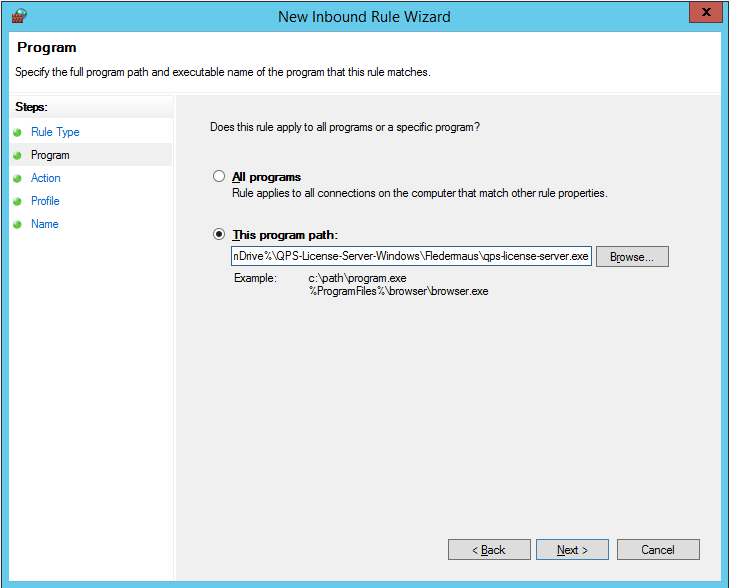Click the green bullet next to Profile step
The height and width of the screenshot is (588, 729).
coord(17,202)
